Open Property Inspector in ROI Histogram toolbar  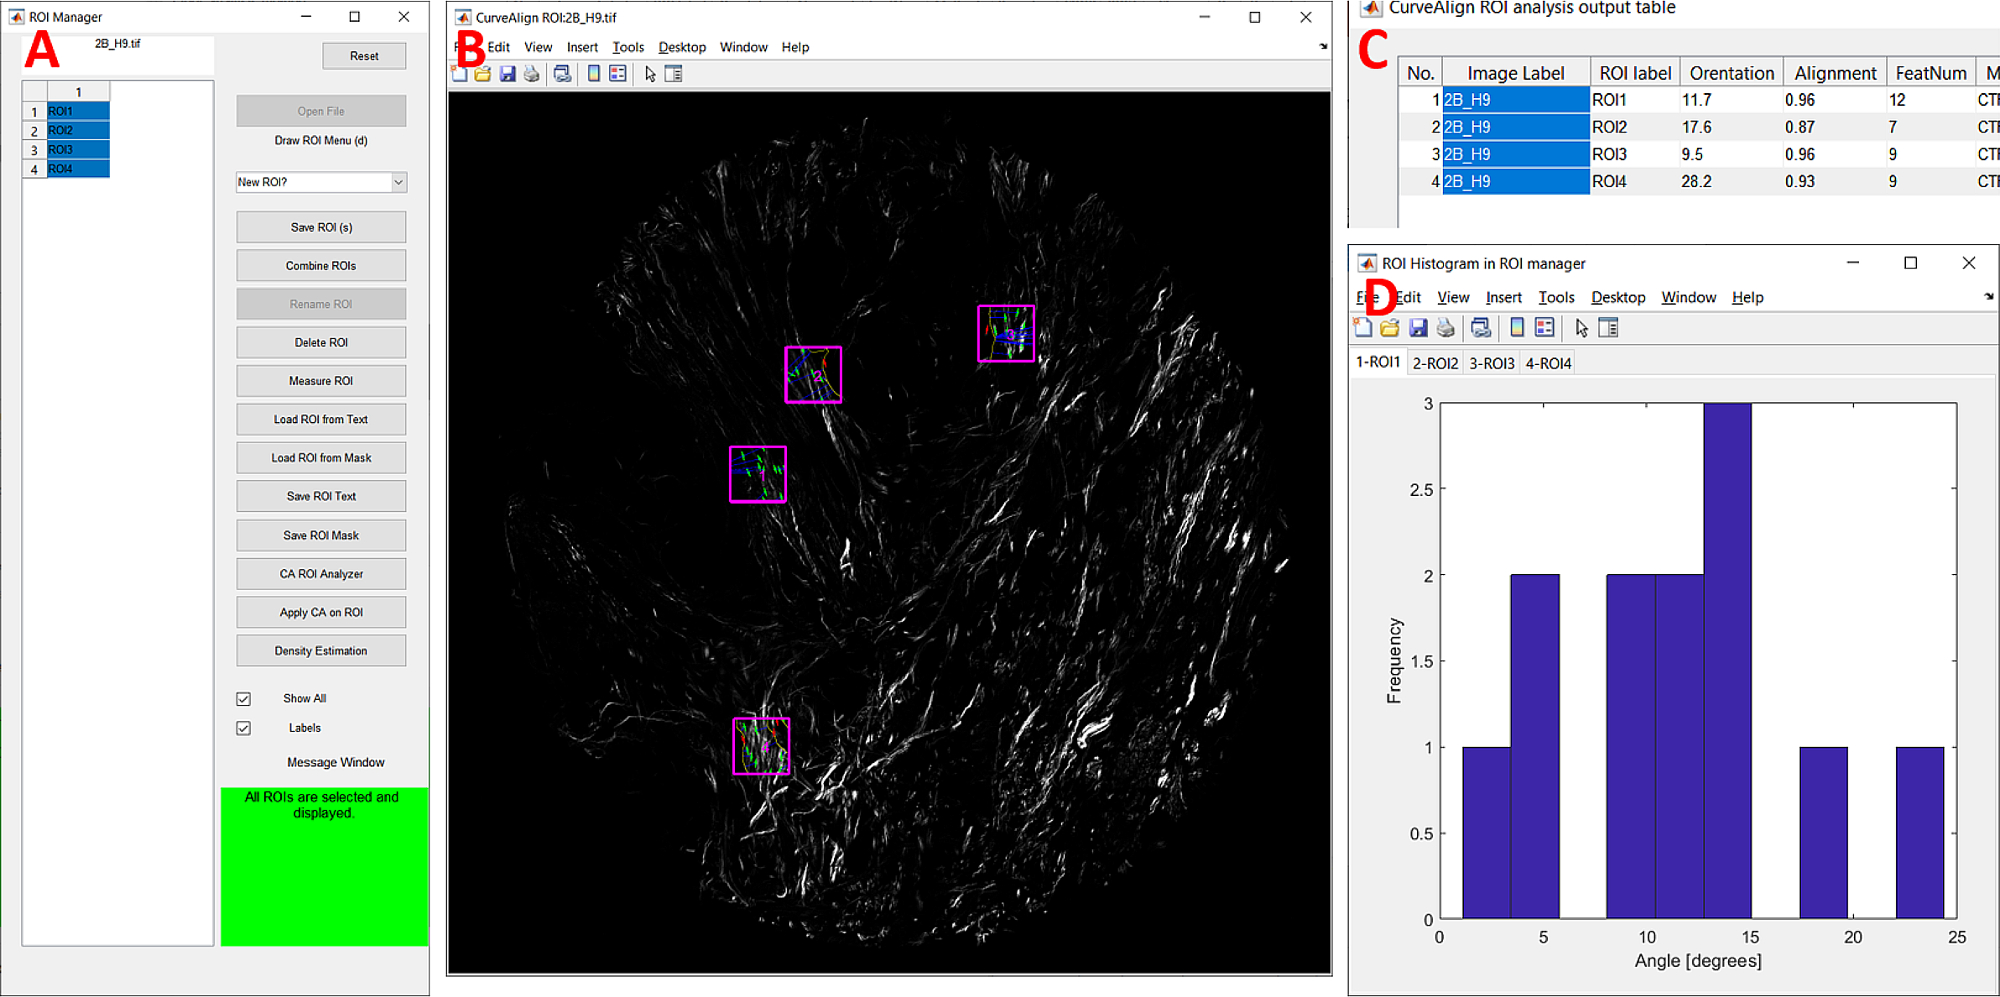tap(1608, 328)
